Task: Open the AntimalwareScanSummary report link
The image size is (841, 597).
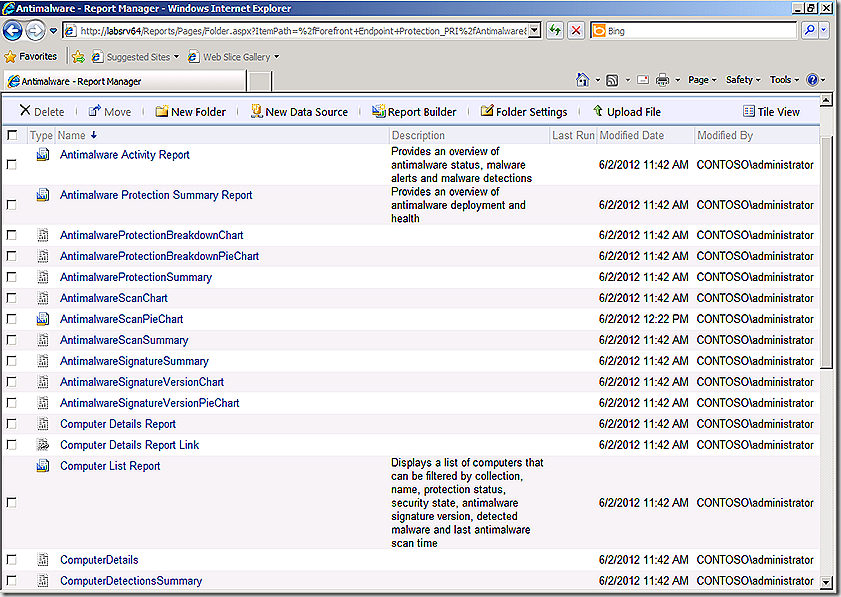Action: 124,340
